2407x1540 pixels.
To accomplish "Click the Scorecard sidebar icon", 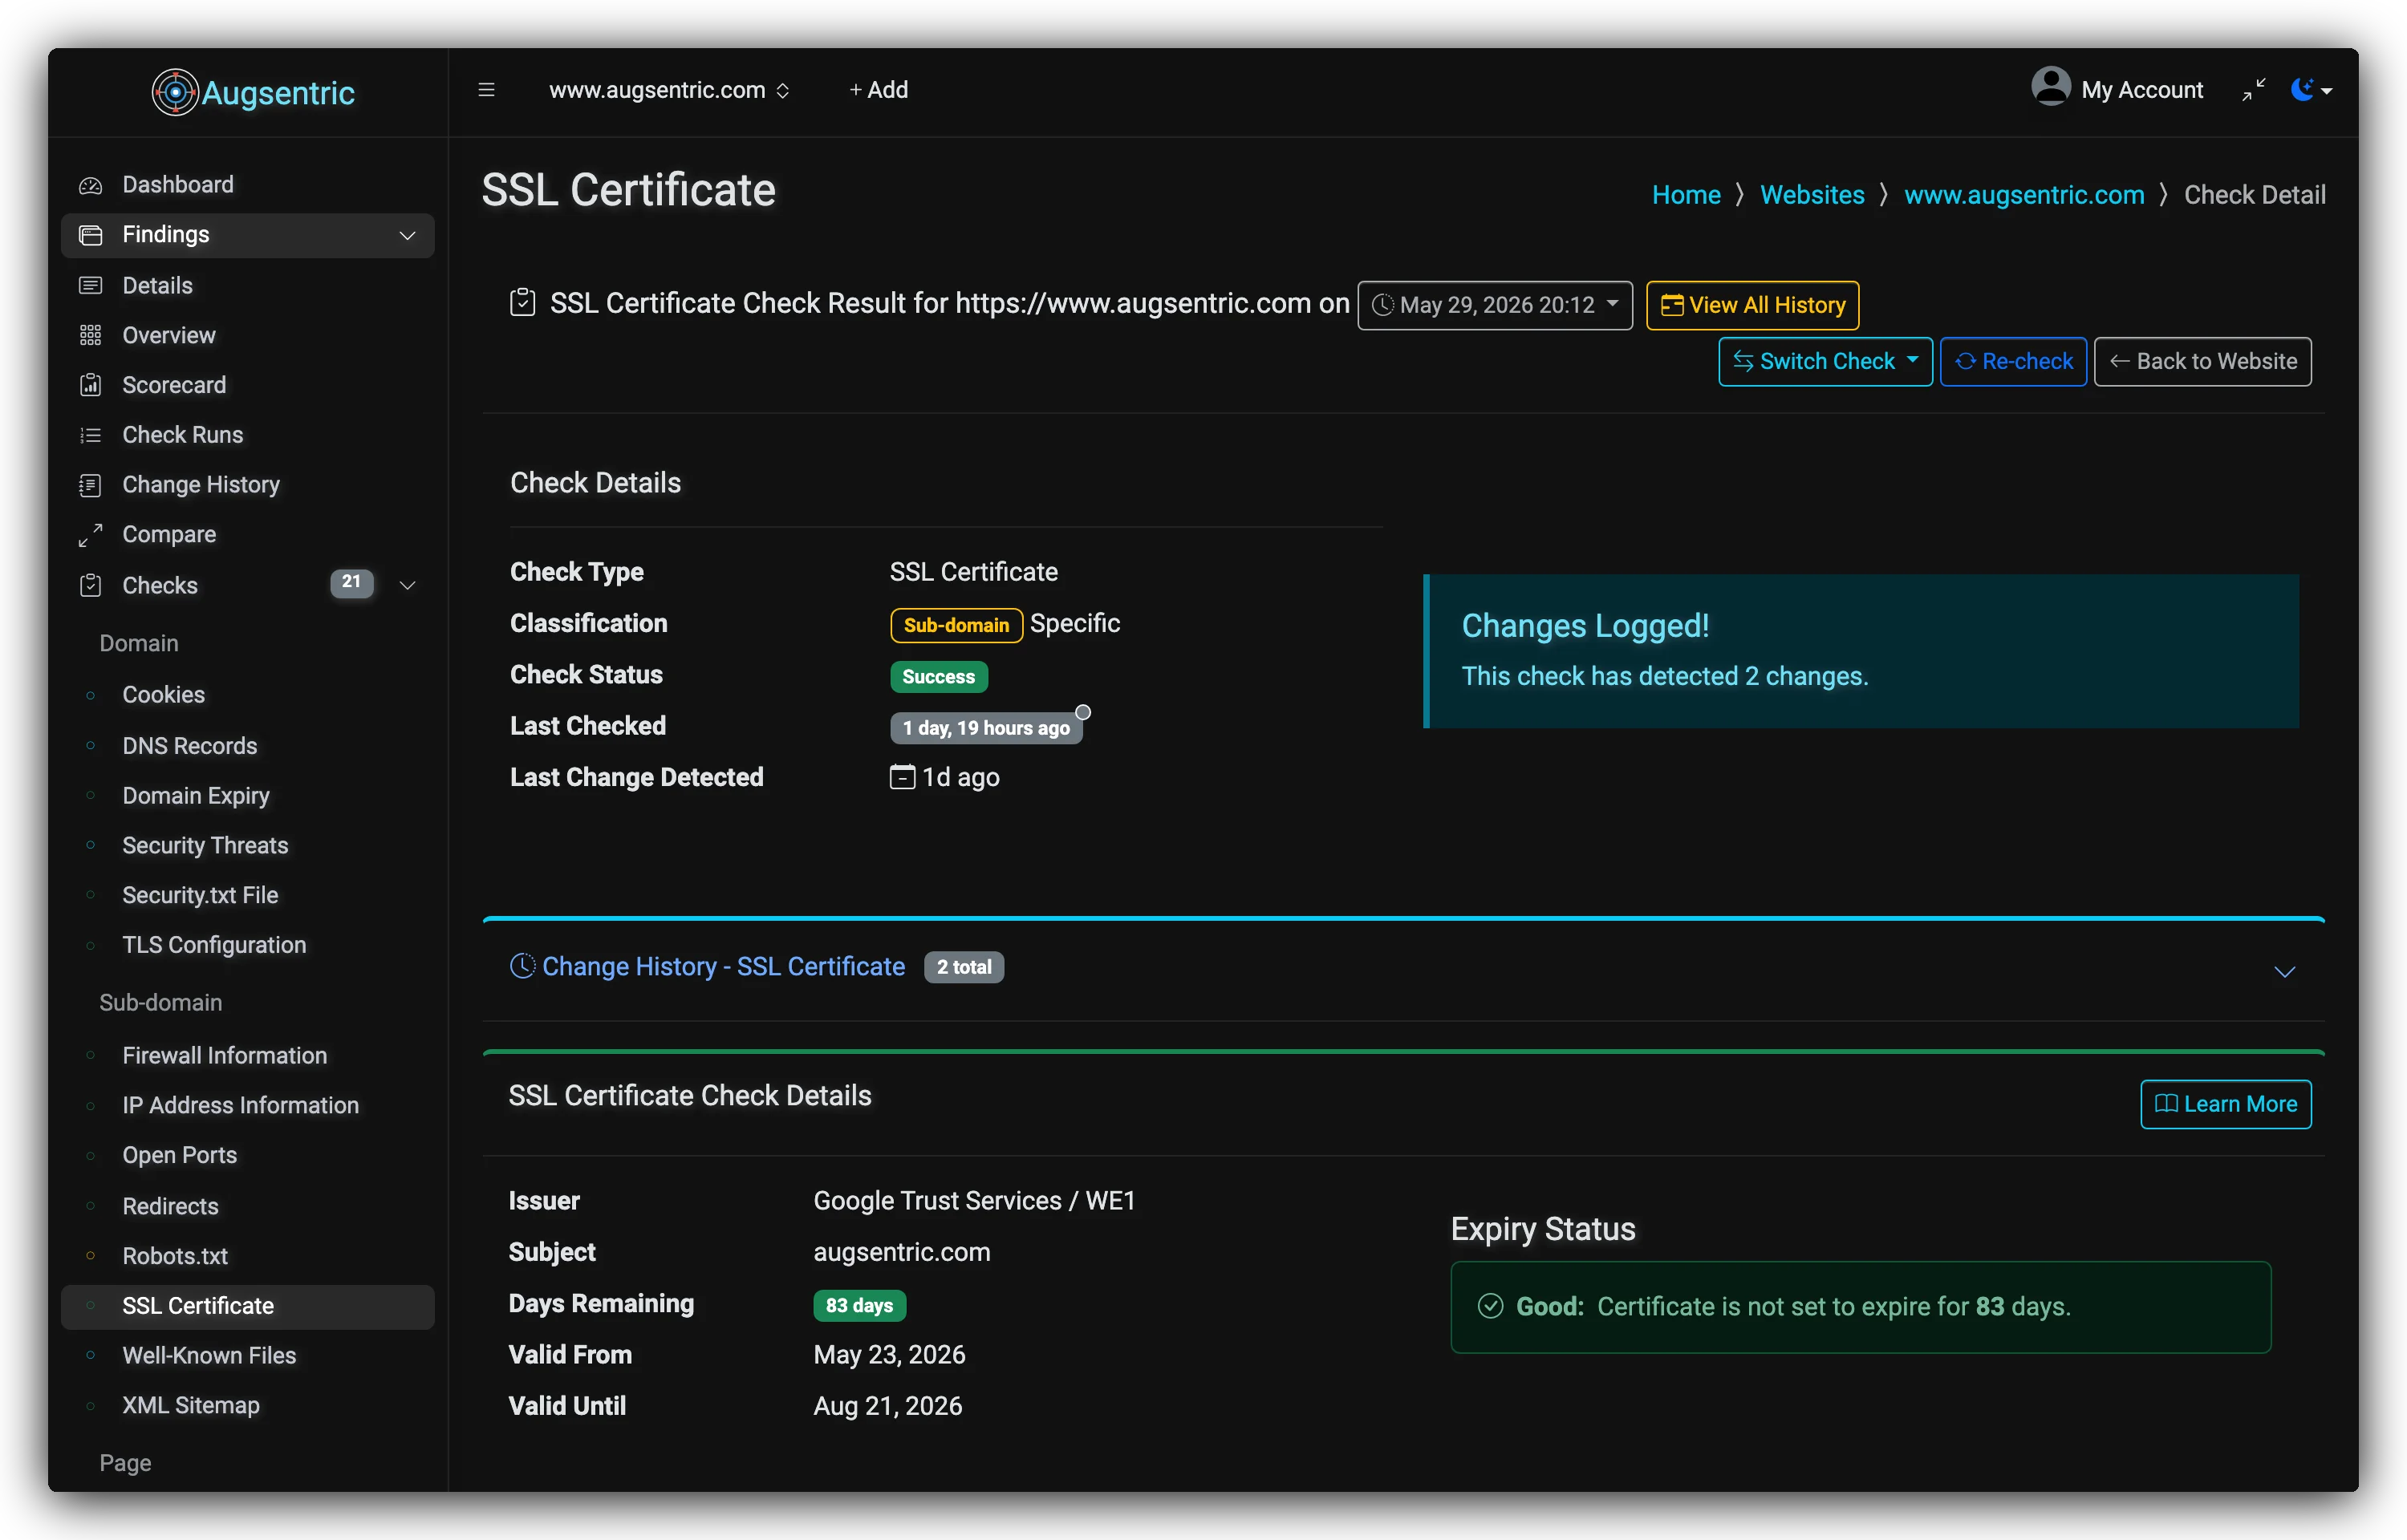I will (x=91, y=385).
